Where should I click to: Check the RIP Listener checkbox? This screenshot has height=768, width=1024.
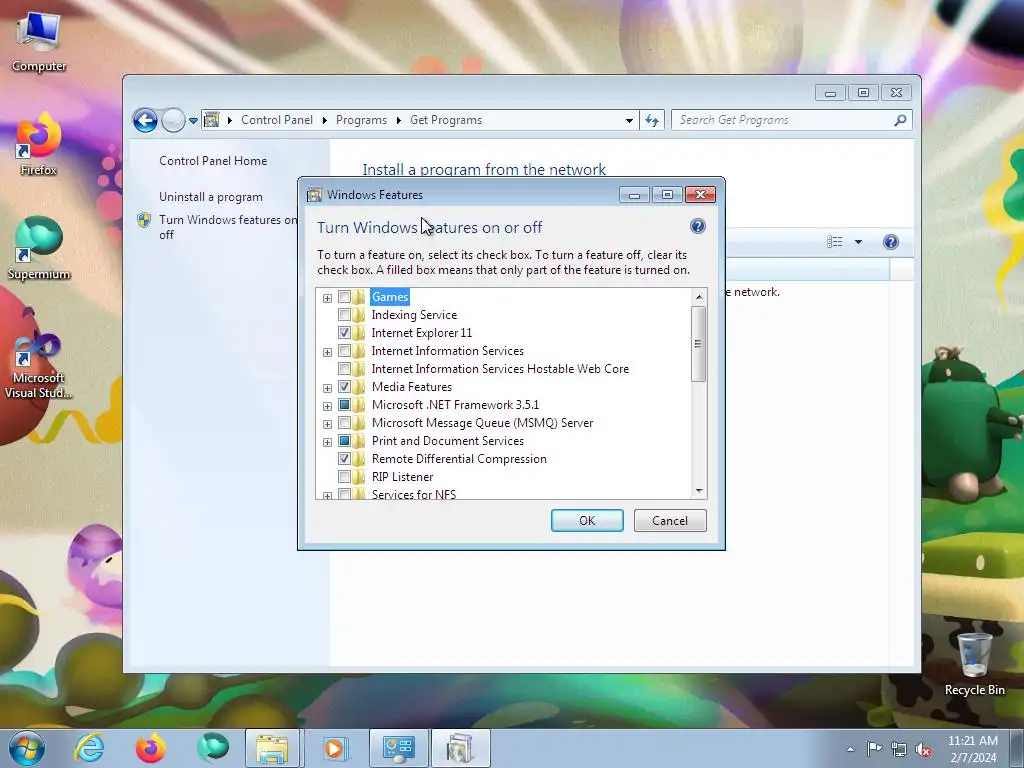coord(344,477)
